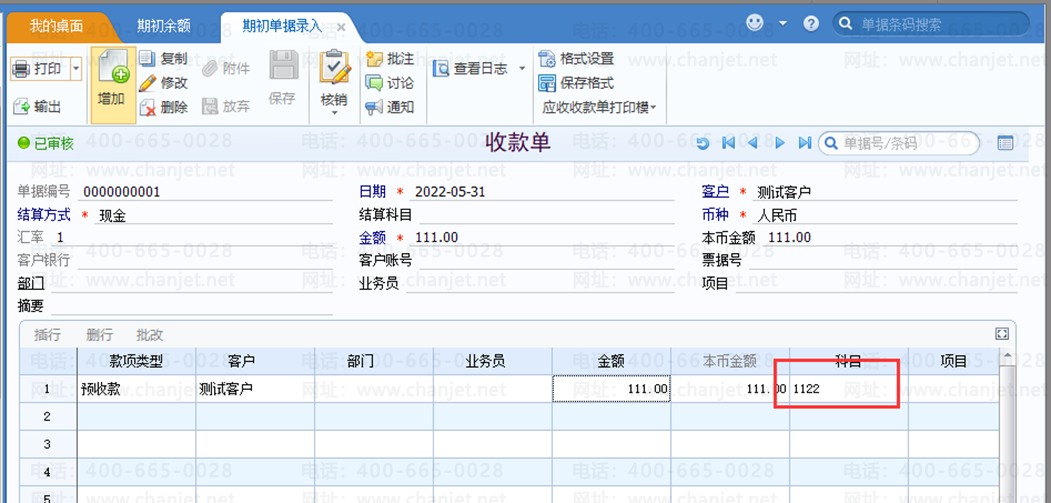The image size is (1051, 503).
Task: Click the 删除 (Delete) icon
Action: click(147, 108)
